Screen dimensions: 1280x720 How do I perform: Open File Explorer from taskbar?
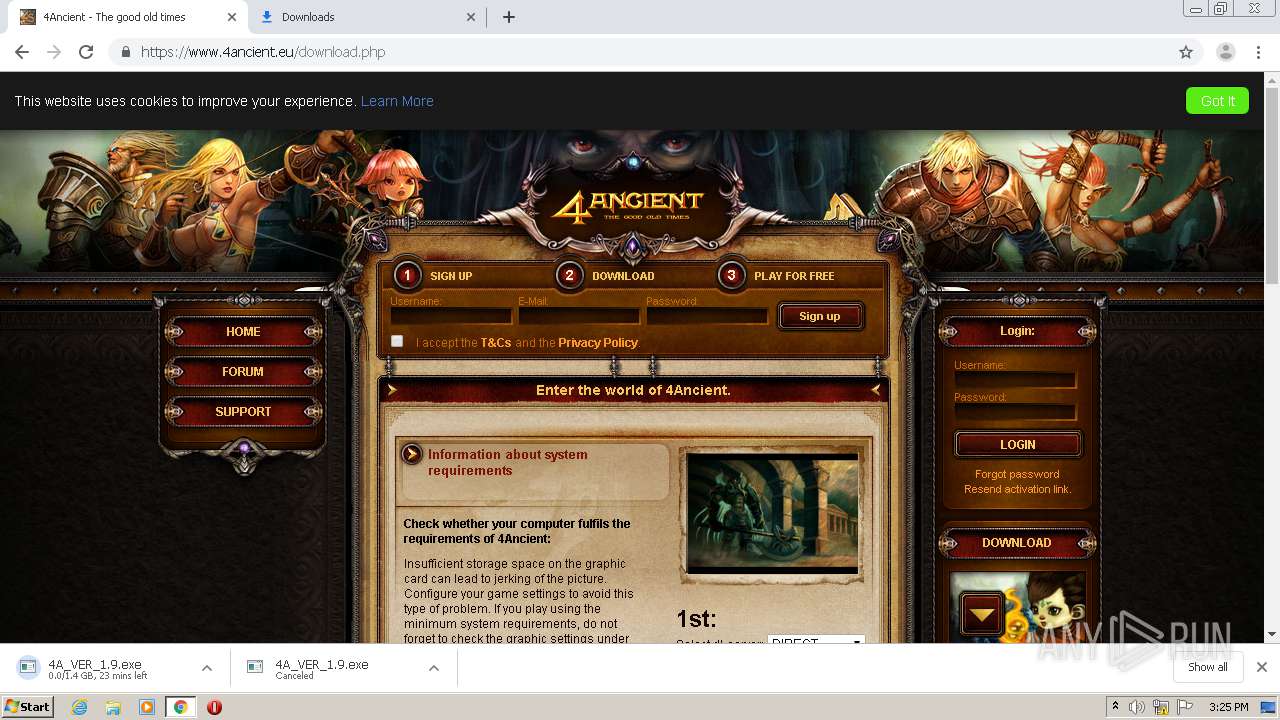point(113,707)
